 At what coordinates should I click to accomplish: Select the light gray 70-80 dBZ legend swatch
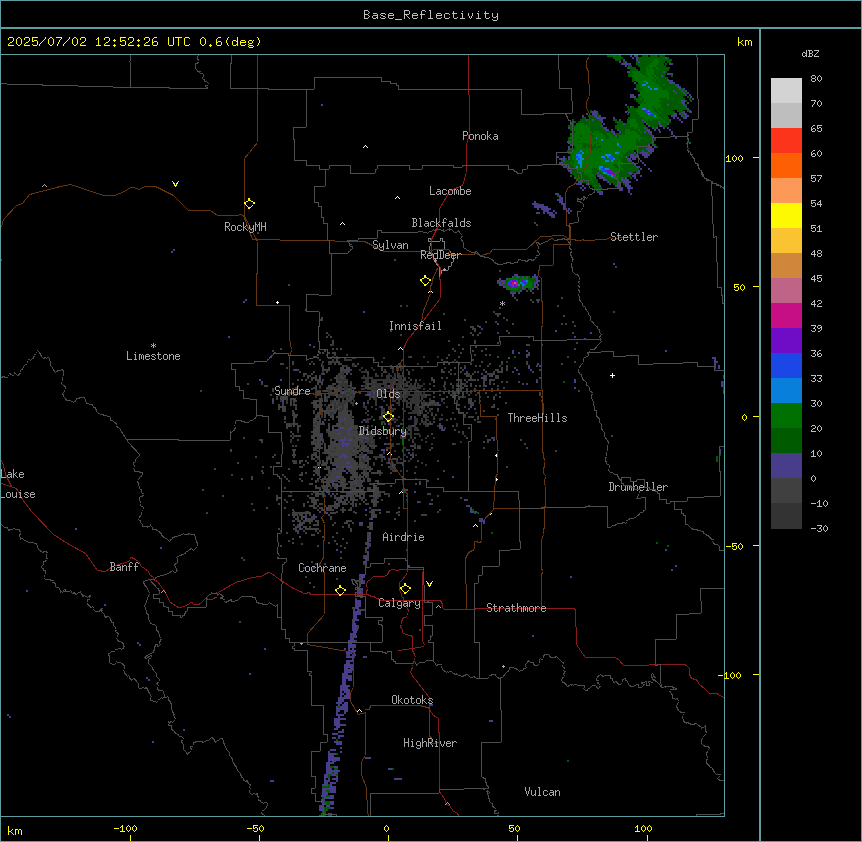coord(786,91)
